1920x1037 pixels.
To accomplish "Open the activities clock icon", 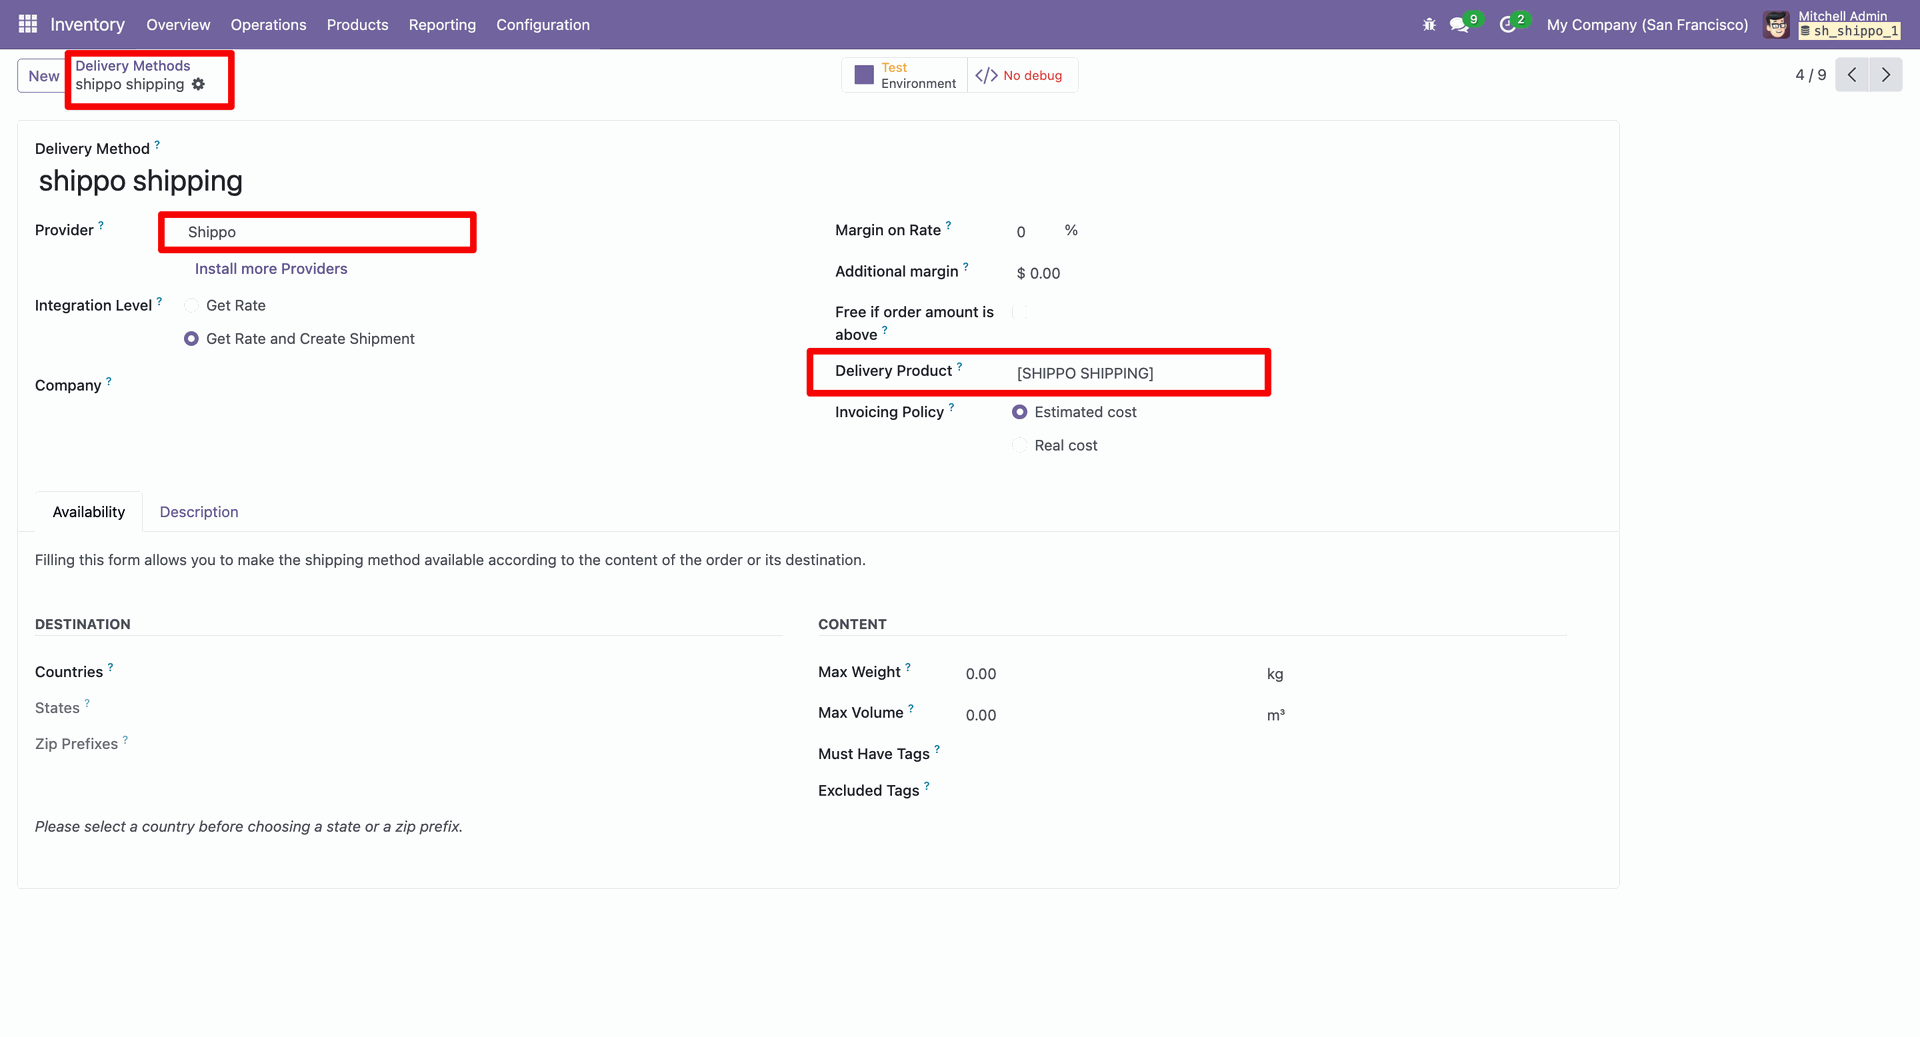I will pyautogui.click(x=1508, y=24).
